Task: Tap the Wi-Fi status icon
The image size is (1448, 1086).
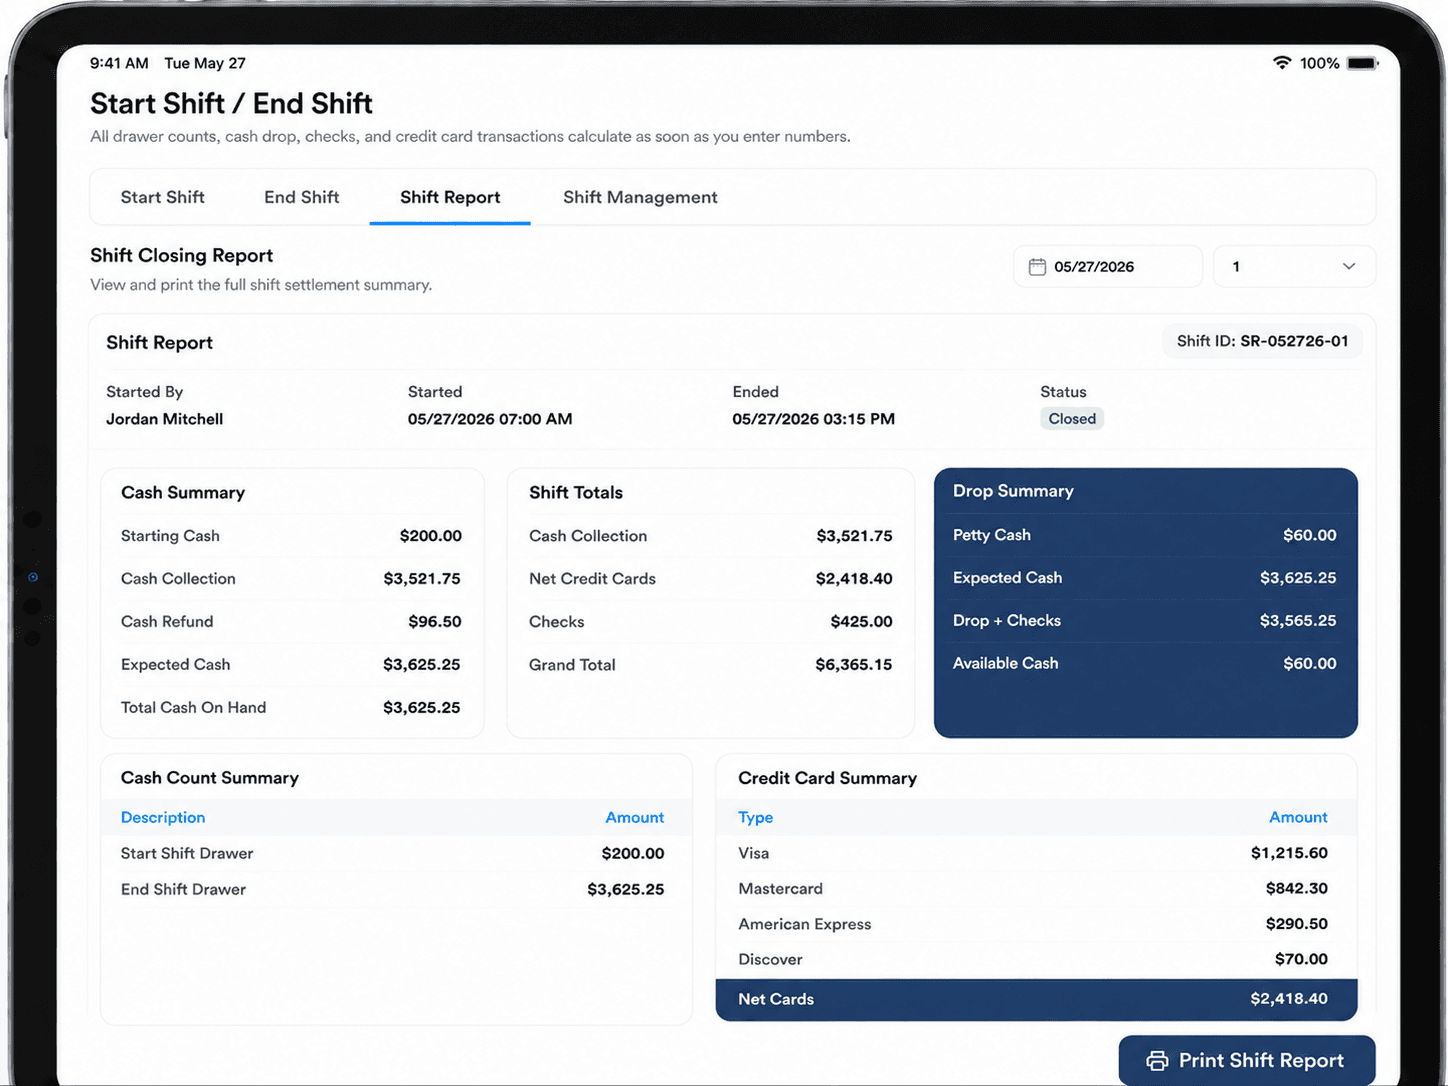Action: 1282,63
